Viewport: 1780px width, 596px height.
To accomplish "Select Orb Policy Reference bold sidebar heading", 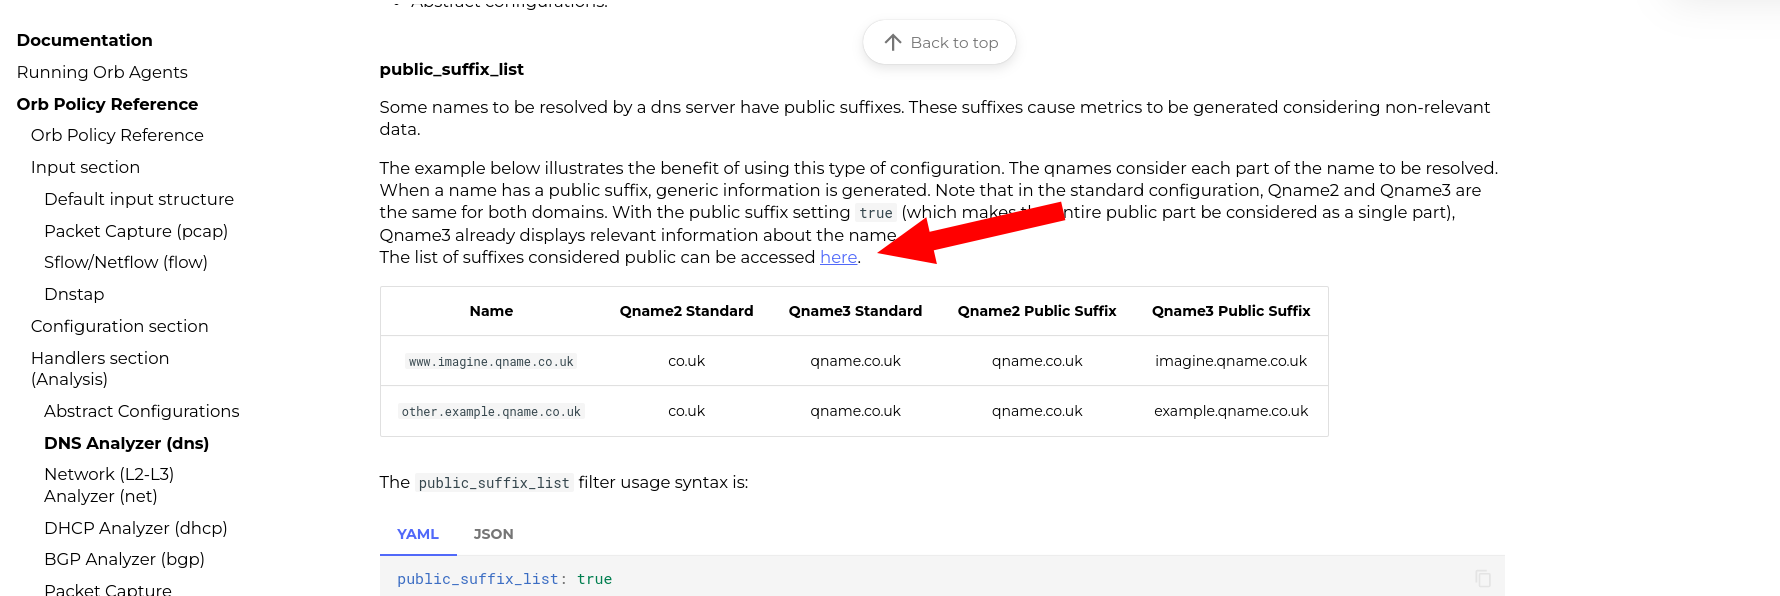I will [x=107, y=104].
